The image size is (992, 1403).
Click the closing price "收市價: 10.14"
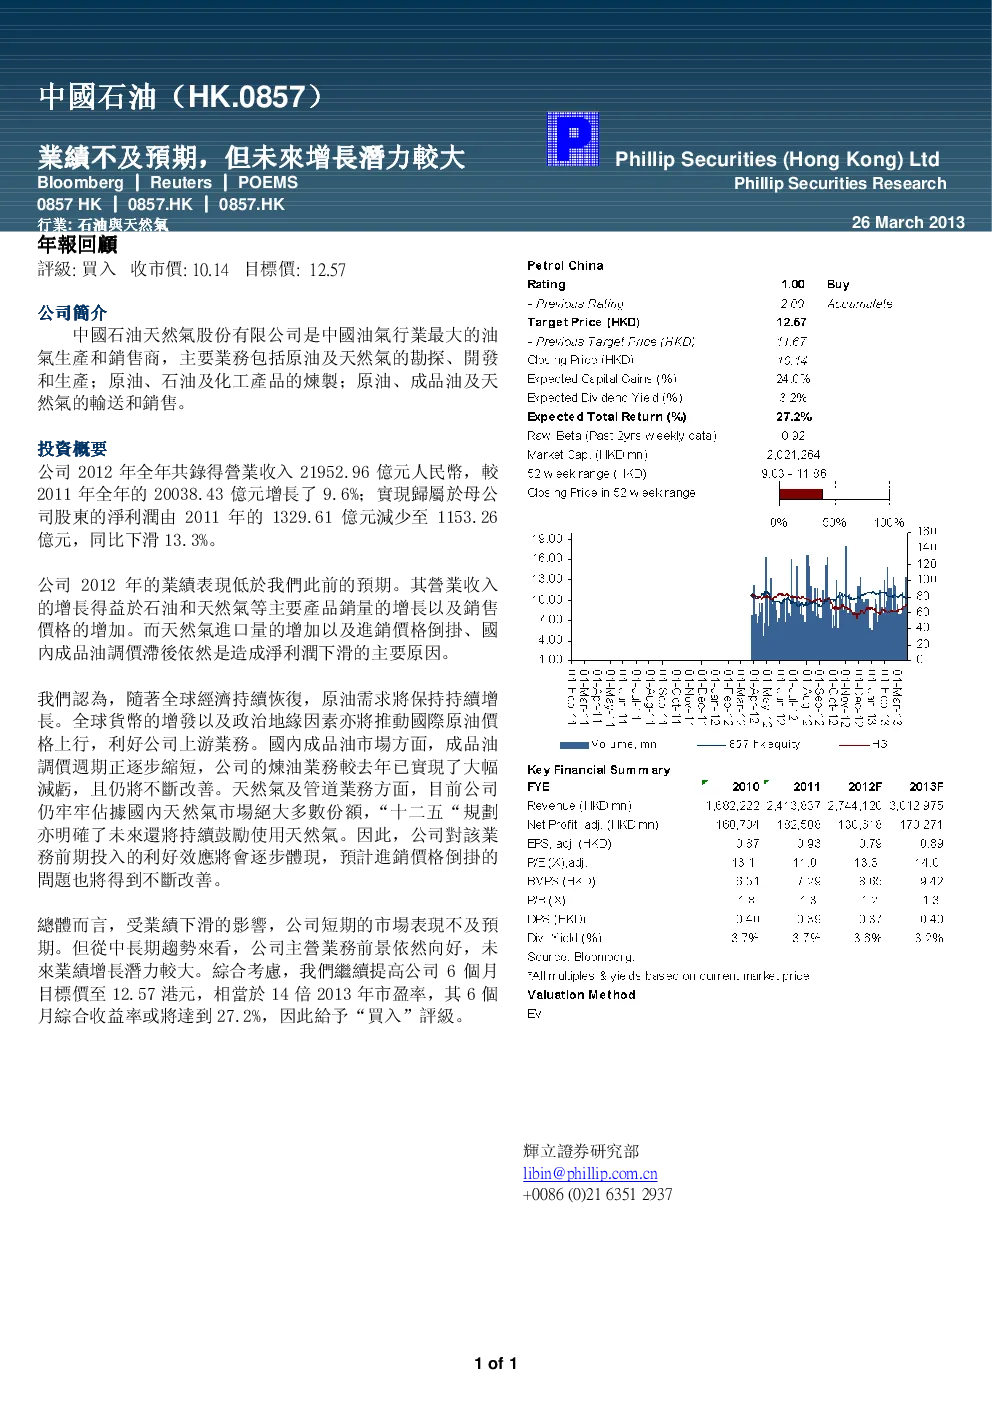(x=180, y=269)
